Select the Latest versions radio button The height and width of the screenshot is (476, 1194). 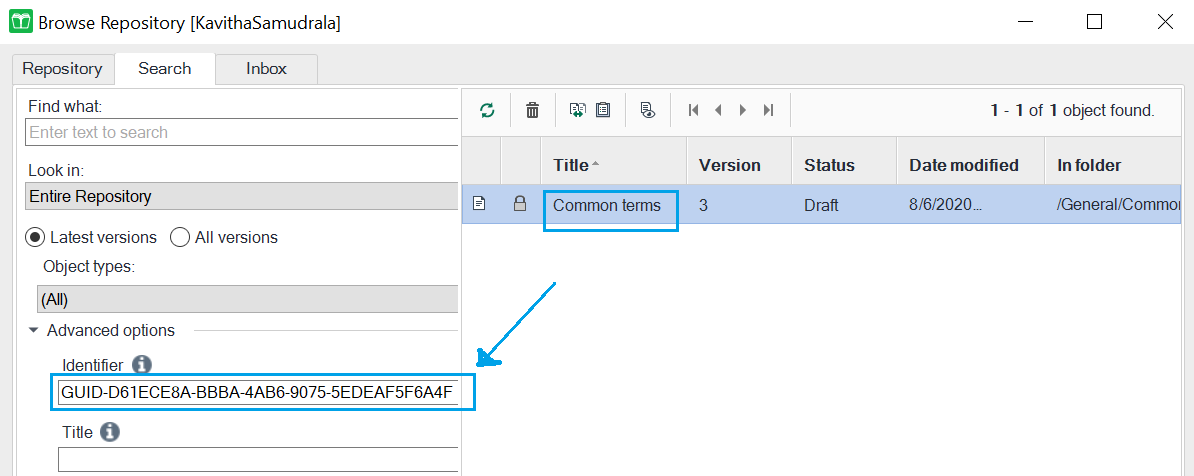pos(35,238)
